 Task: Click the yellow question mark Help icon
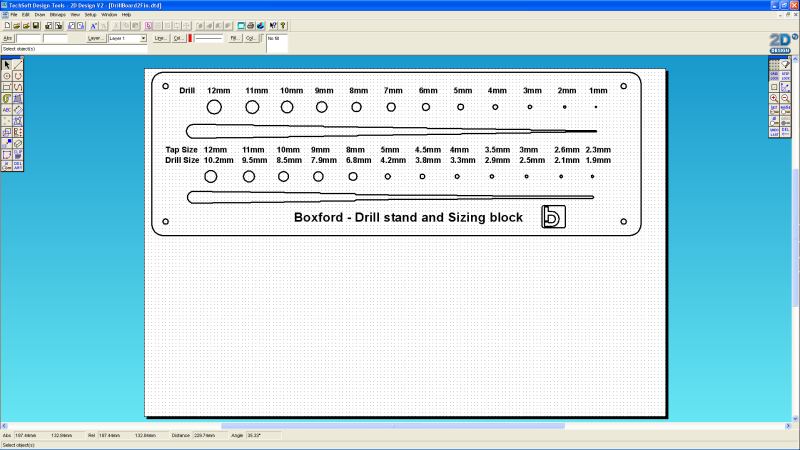click(283, 26)
